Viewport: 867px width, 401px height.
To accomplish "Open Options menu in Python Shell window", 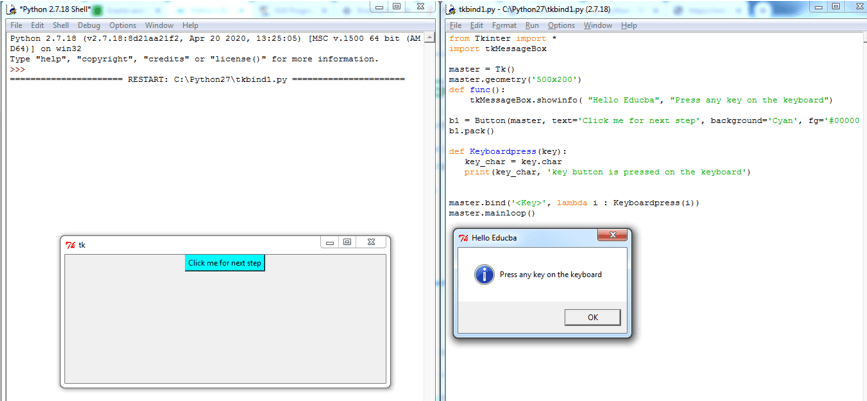I will pyautogui.click(x=123, y=25).
